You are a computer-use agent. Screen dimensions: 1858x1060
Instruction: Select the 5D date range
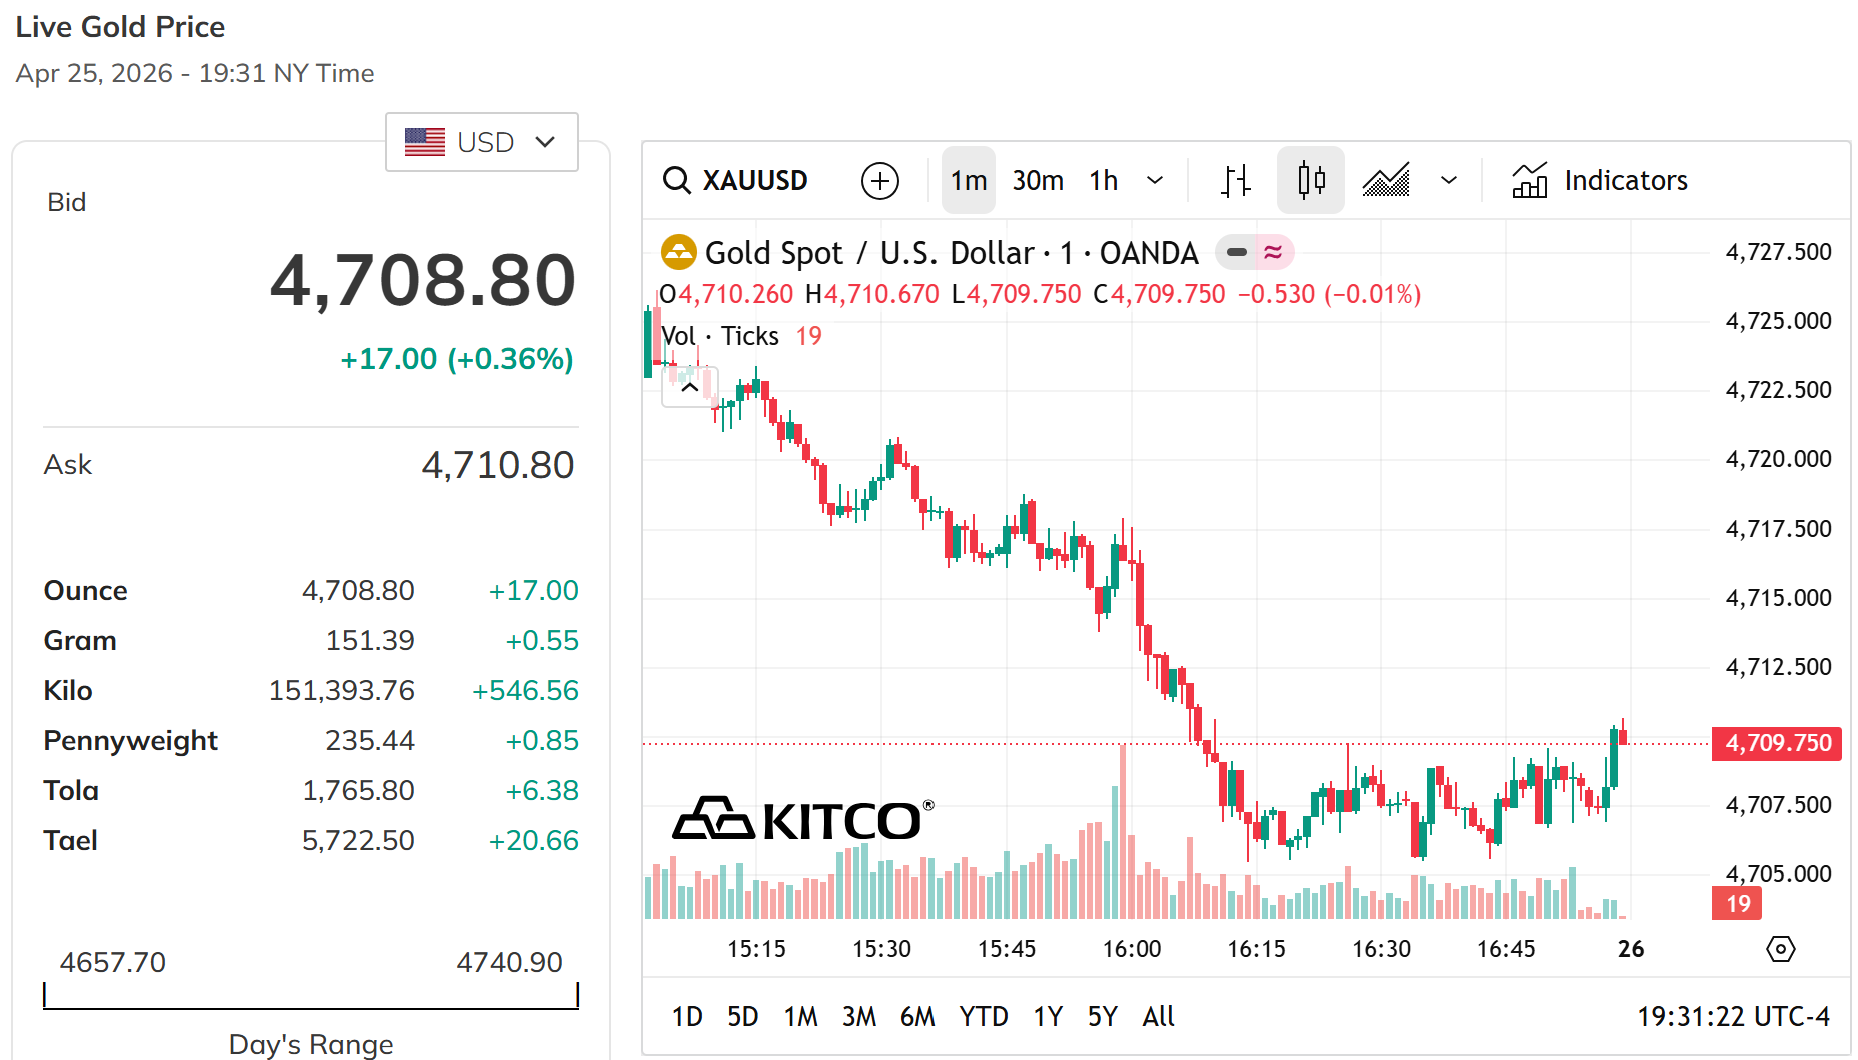coord(742,1017)
